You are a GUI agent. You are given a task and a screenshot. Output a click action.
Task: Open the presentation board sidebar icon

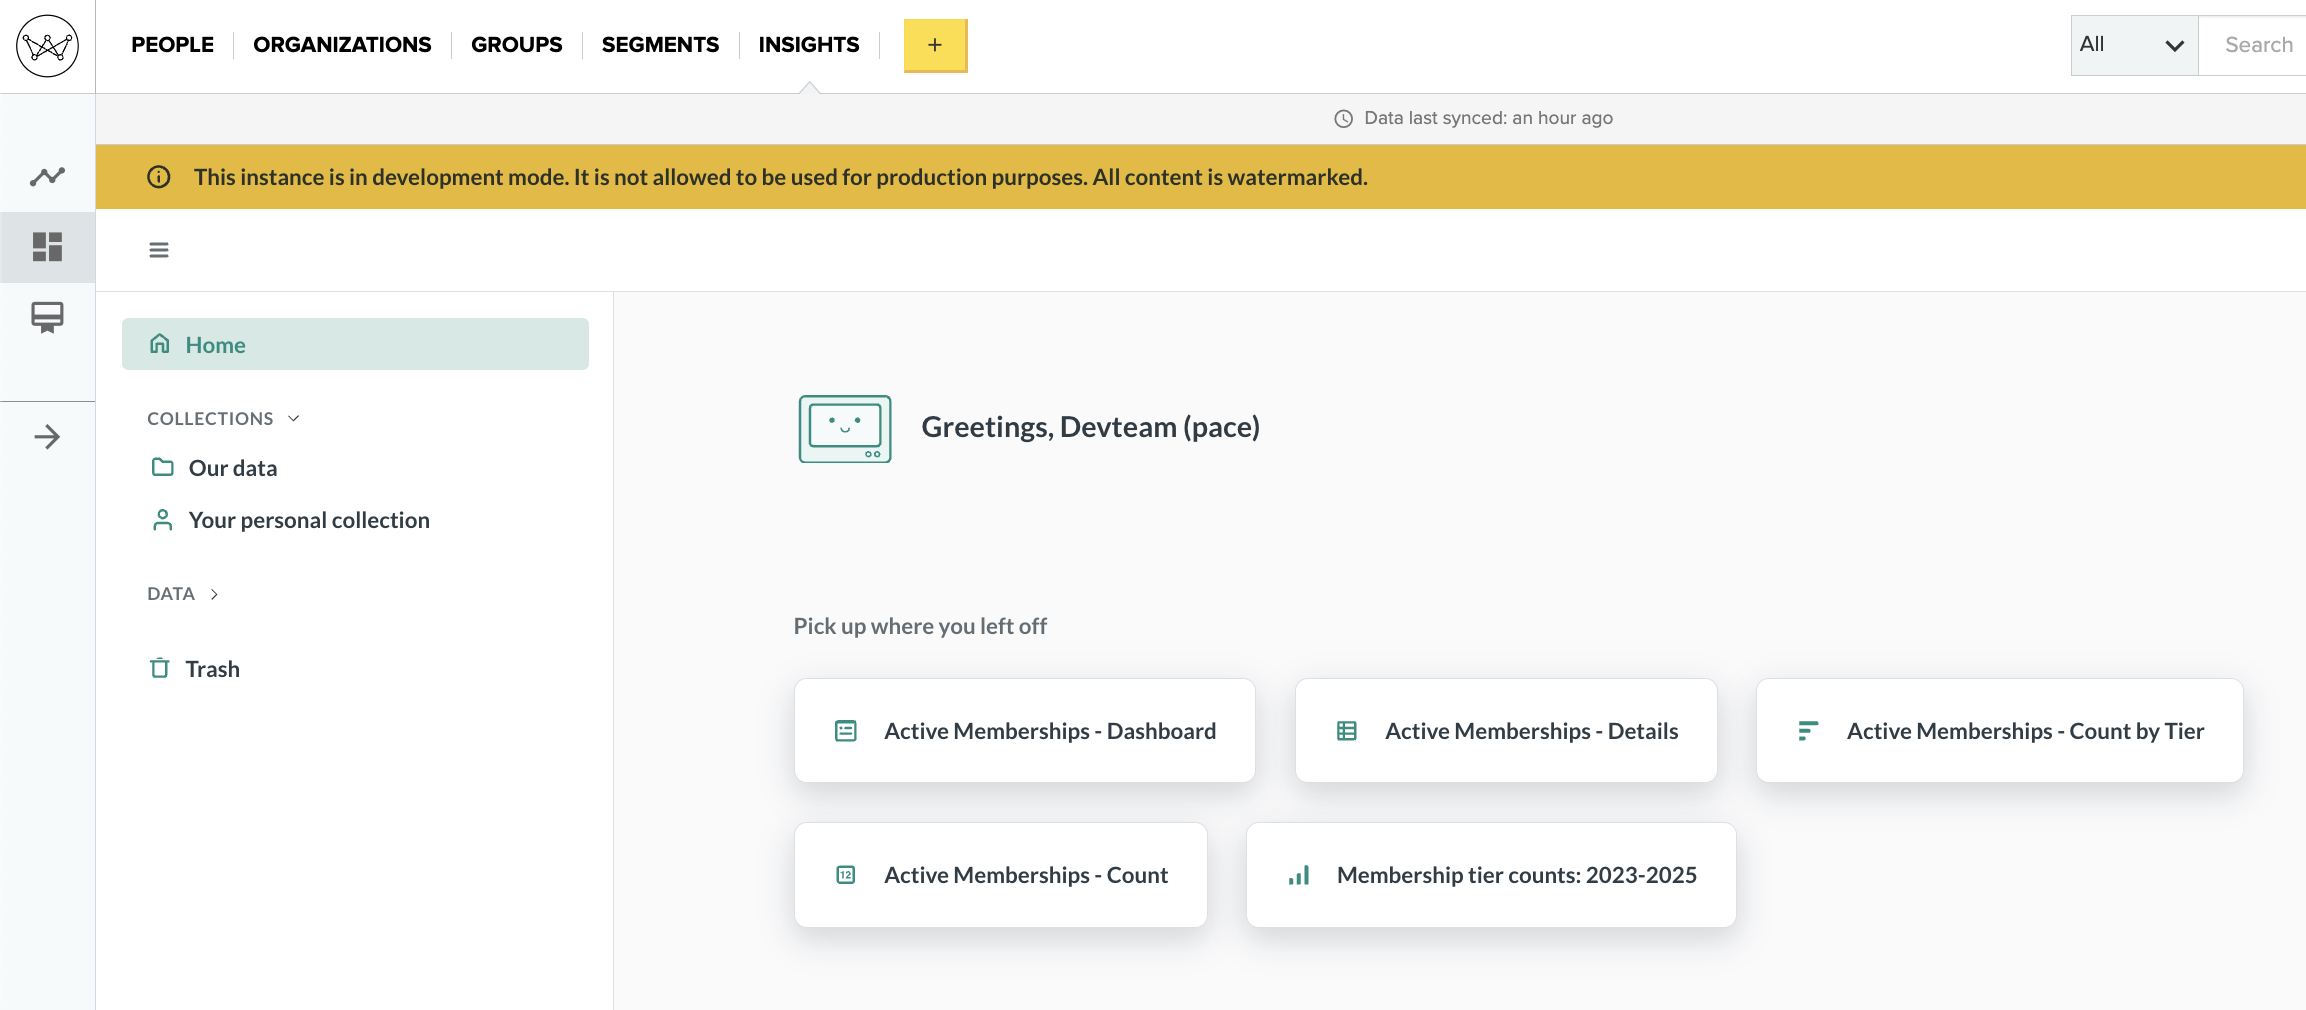(47, 317)
